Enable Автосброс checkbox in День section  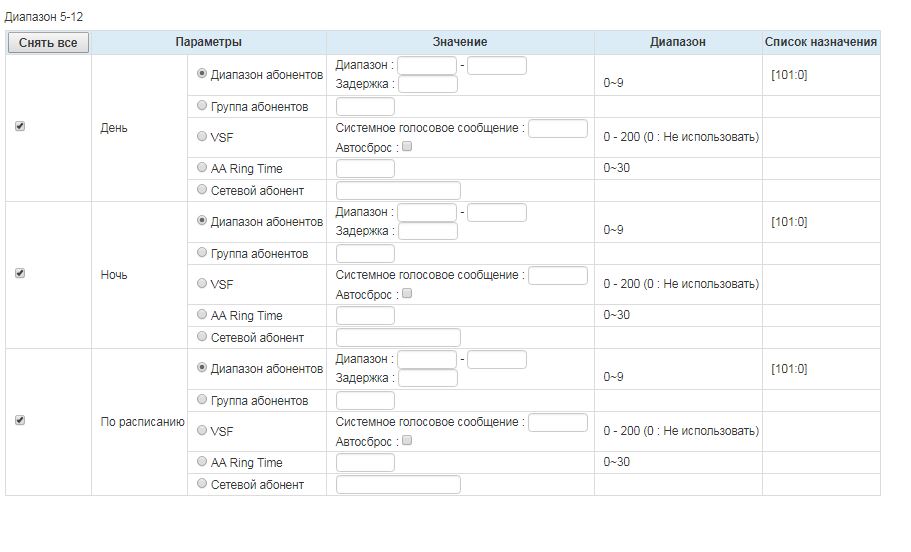pyautogui.click(x=407, y=147)
